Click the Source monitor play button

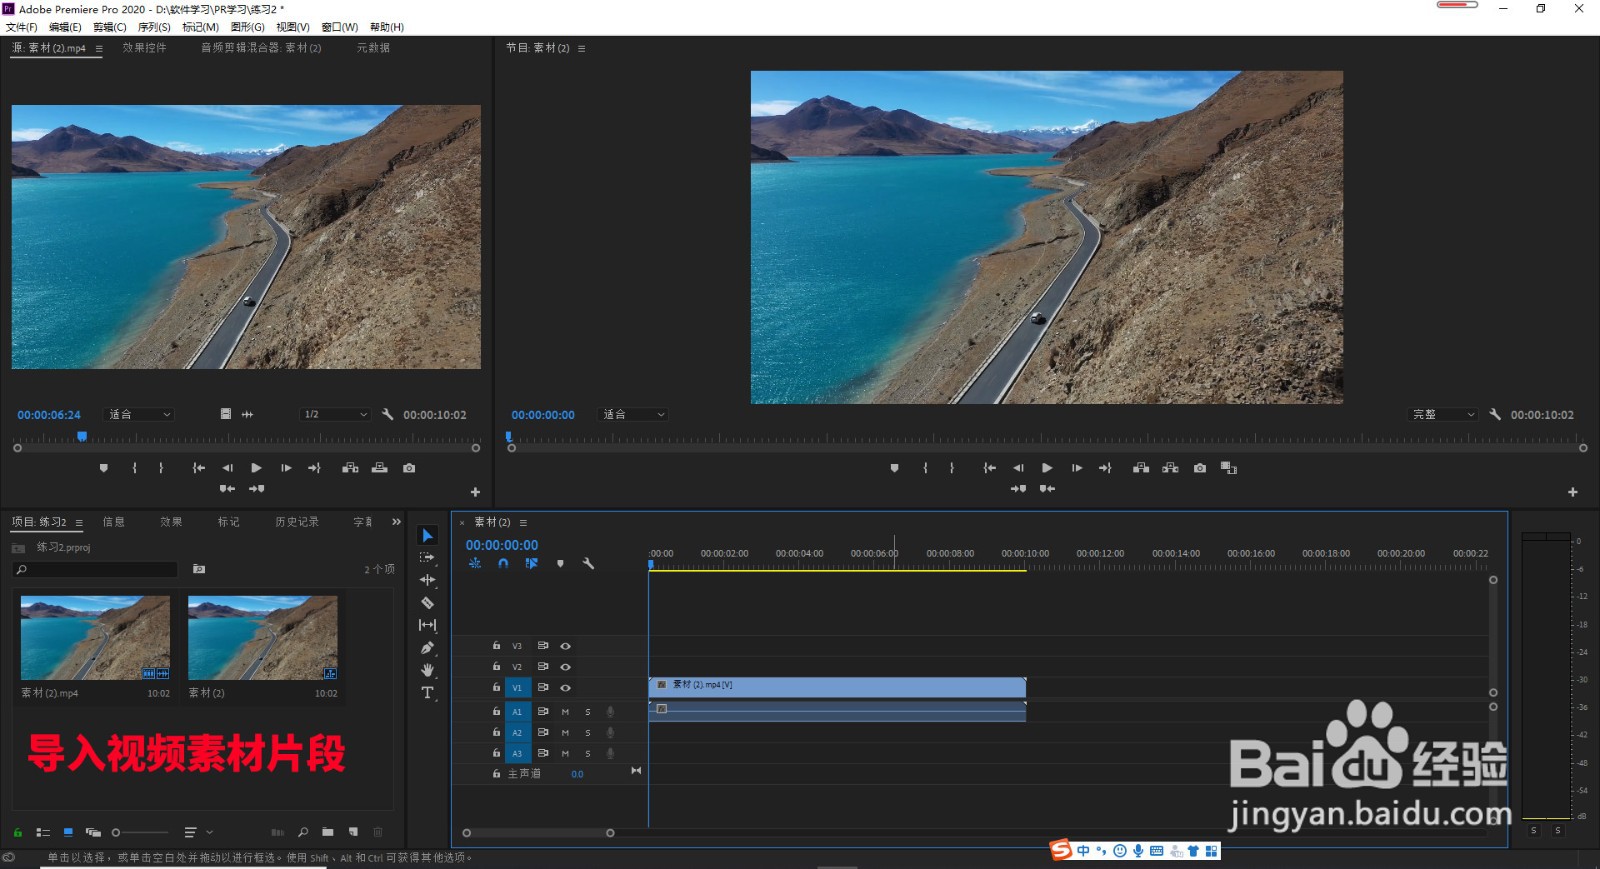tap(256, 468)
